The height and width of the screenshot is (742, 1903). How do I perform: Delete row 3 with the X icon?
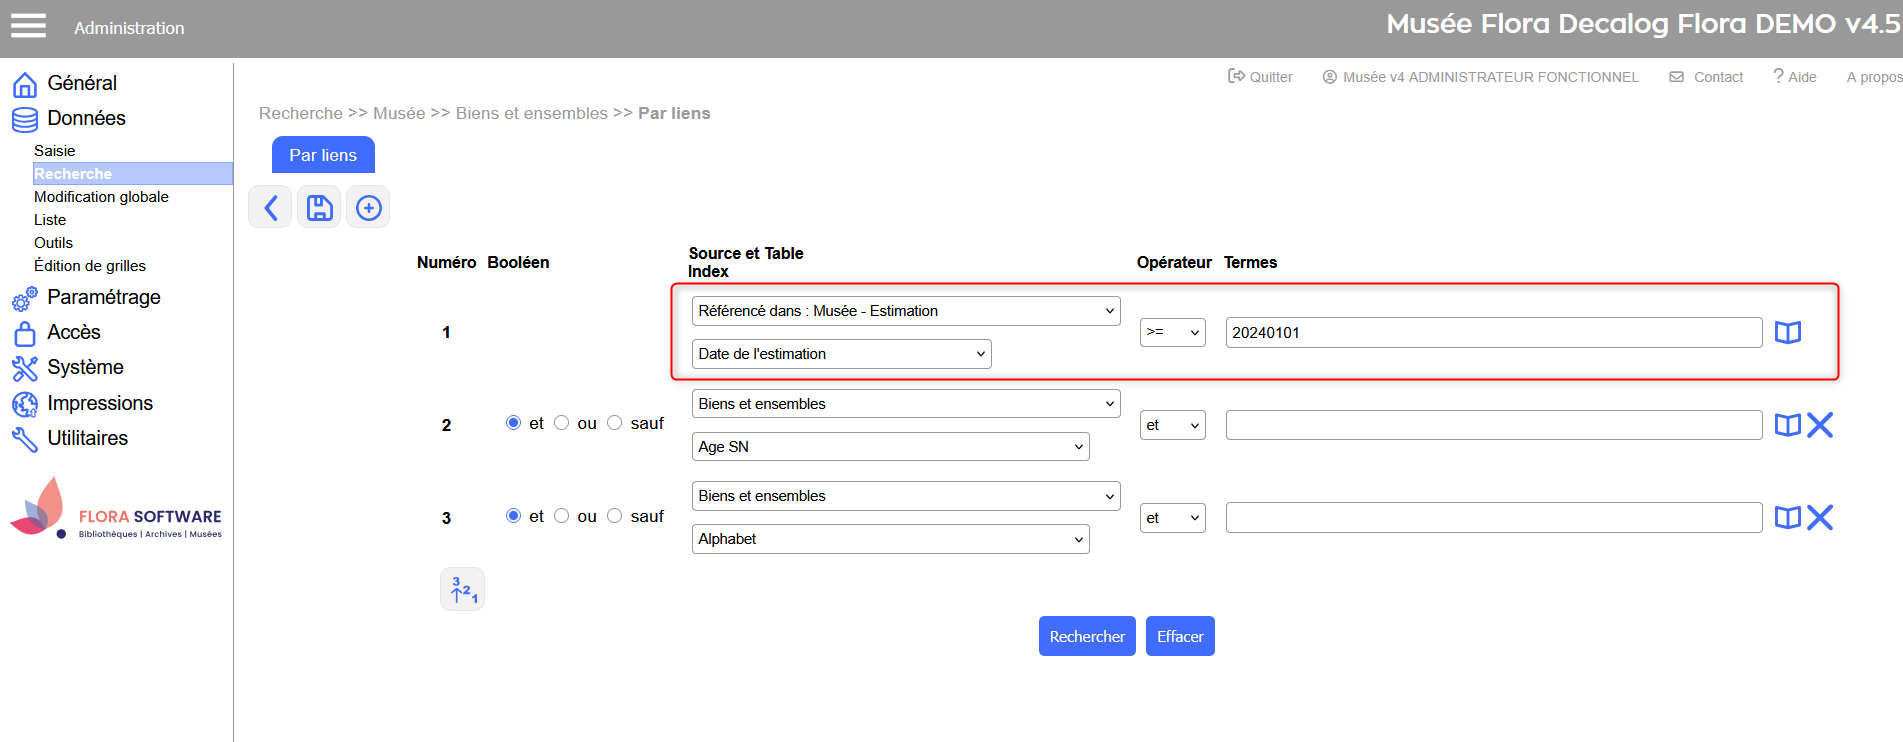[1820, 517]
